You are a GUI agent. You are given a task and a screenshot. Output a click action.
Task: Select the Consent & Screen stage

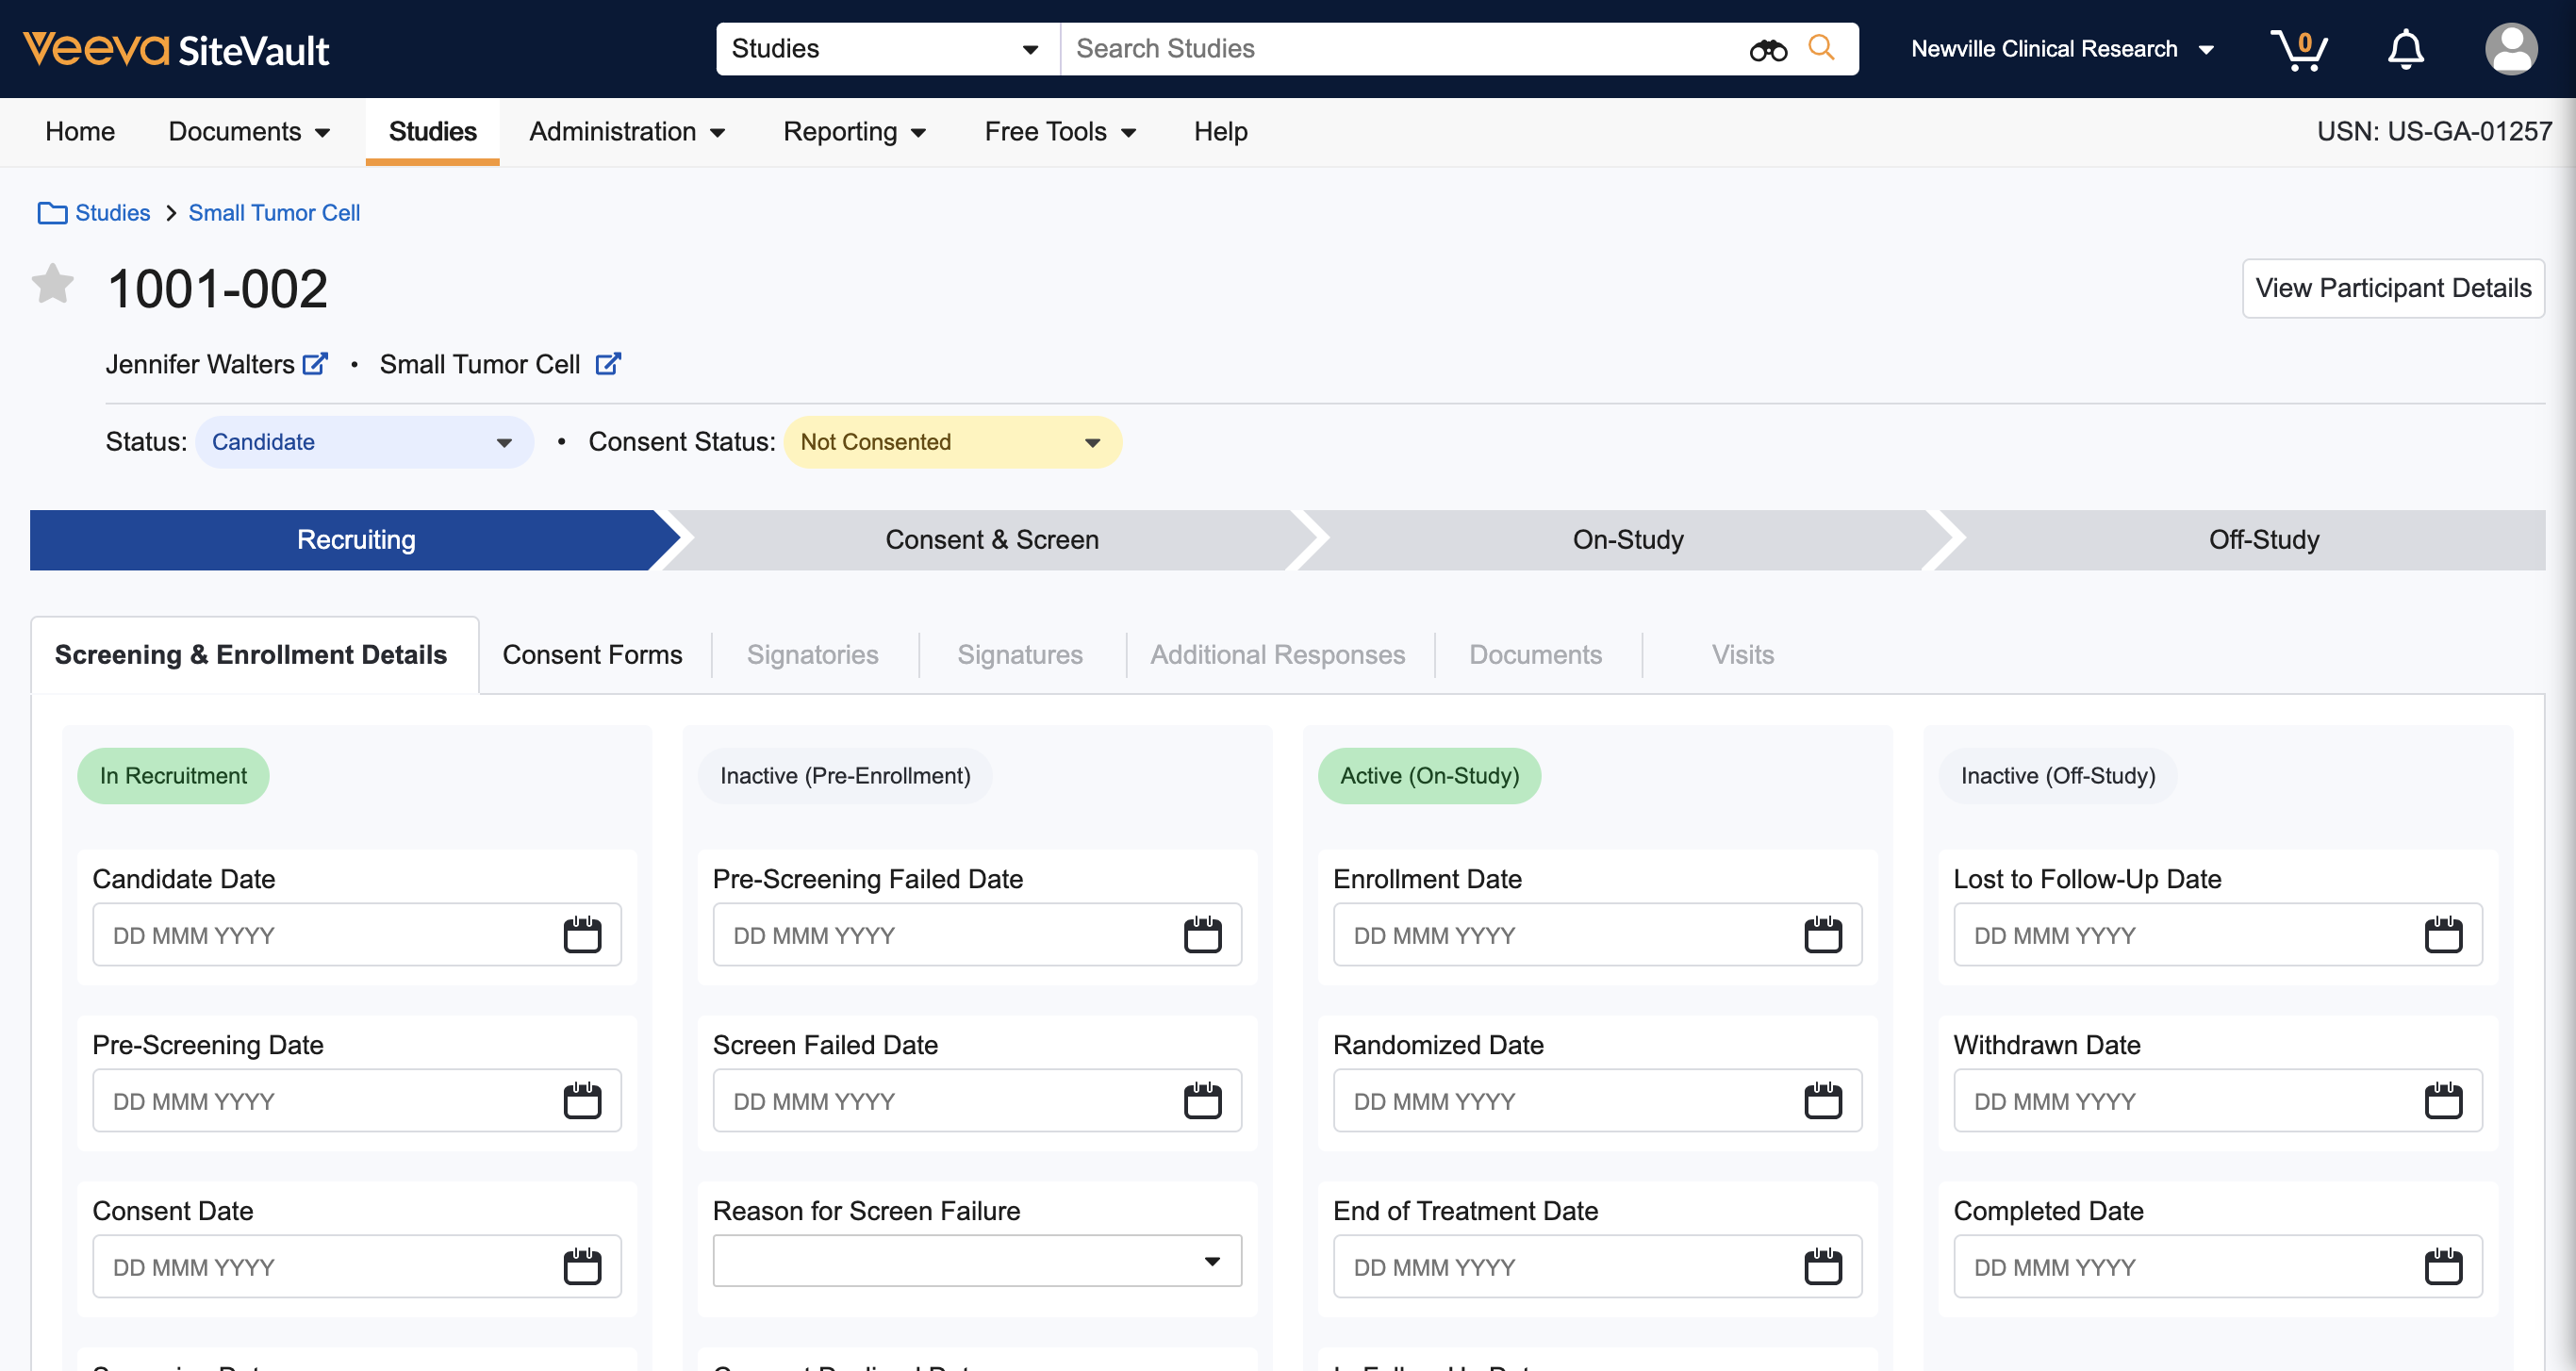point(991,540)
